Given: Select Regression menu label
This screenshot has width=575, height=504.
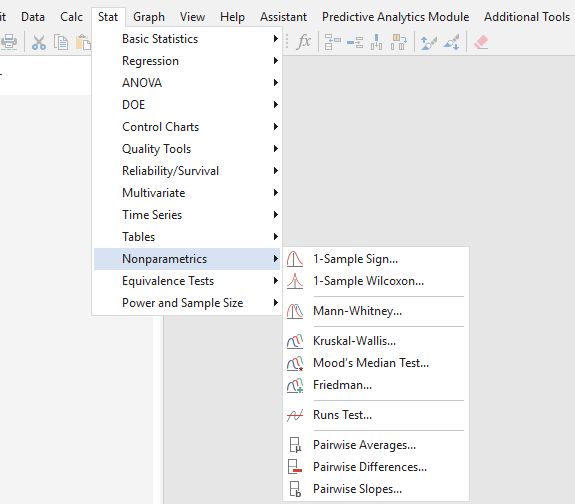Looking at the screenshot, I should pyautogui.click(x=150, y=61).
